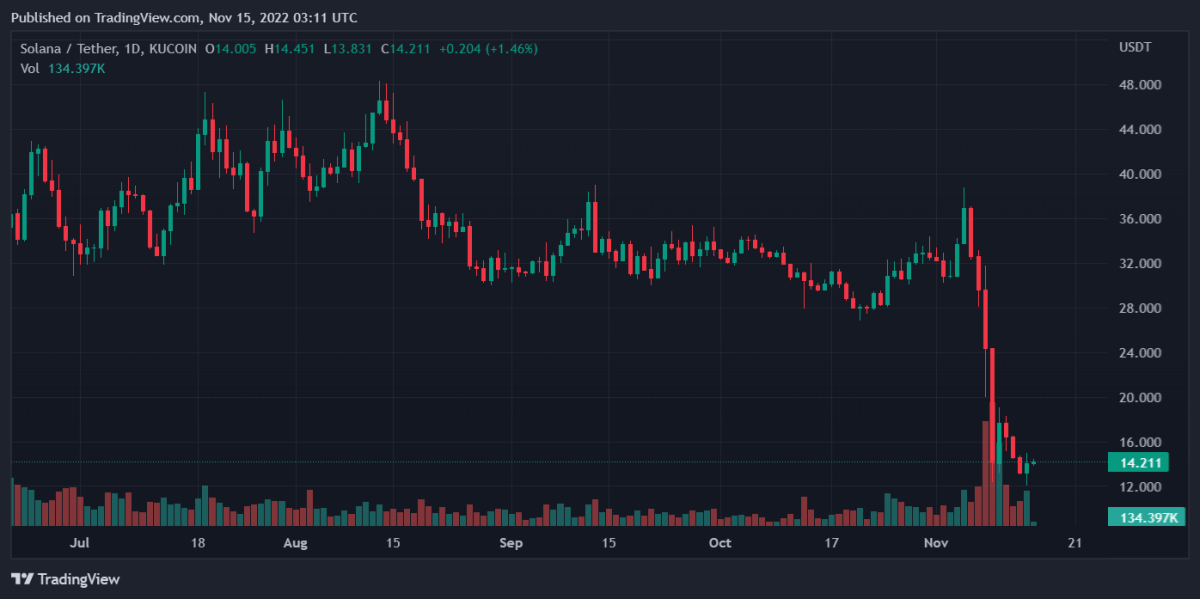The width and height of the screenshot is (1200, 599).
Task: Click the TradingView logo in the footer
Action: tap(65, 579)
